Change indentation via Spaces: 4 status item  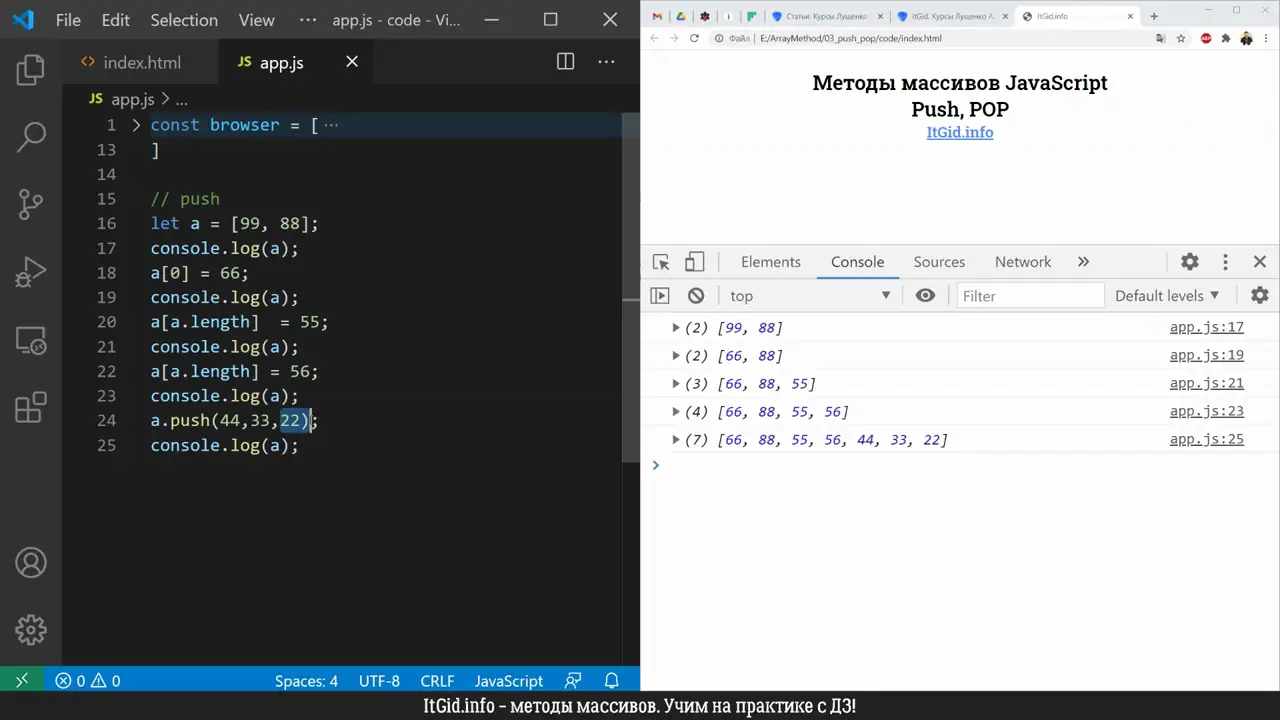306,681
